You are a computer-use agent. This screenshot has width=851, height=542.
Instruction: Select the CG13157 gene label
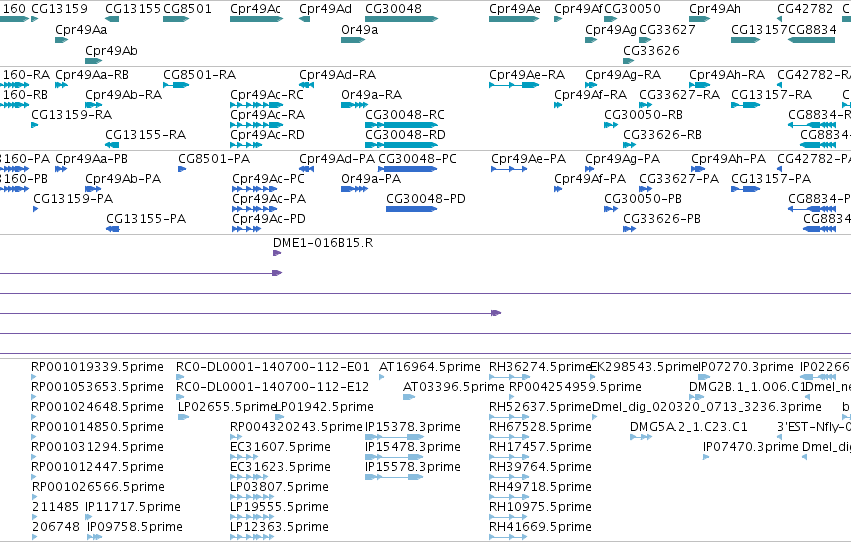[759, 30]
